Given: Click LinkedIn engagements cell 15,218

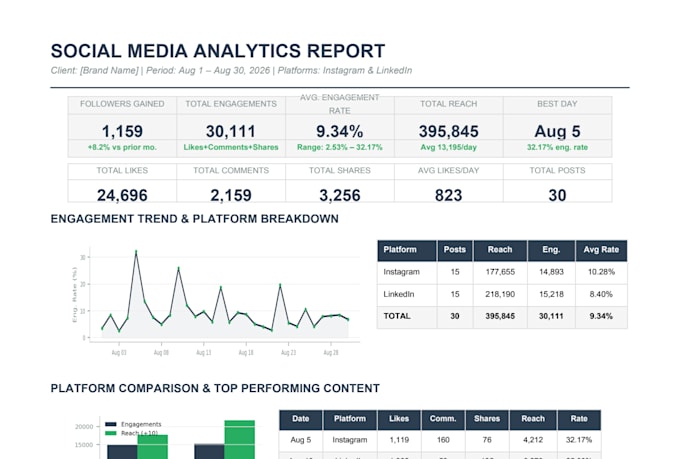Looking at the screenshot, I should [x=551, y=294].
